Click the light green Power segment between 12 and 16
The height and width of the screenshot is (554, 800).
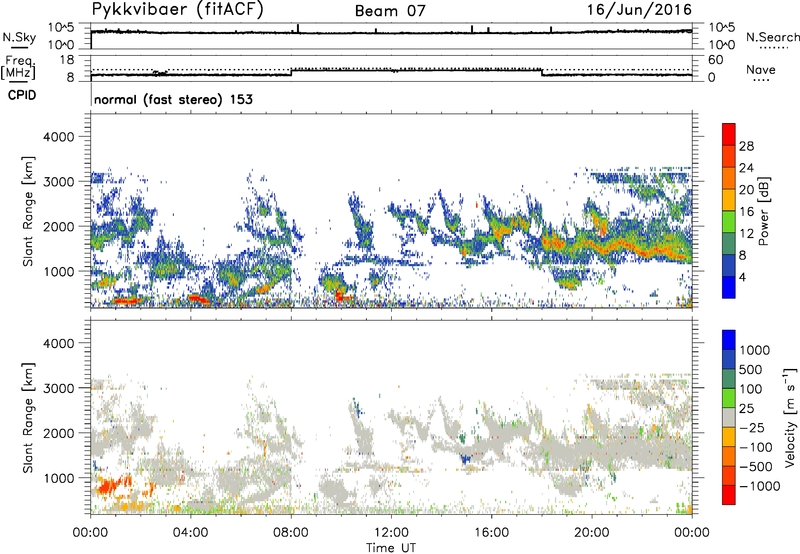(729, 222)
